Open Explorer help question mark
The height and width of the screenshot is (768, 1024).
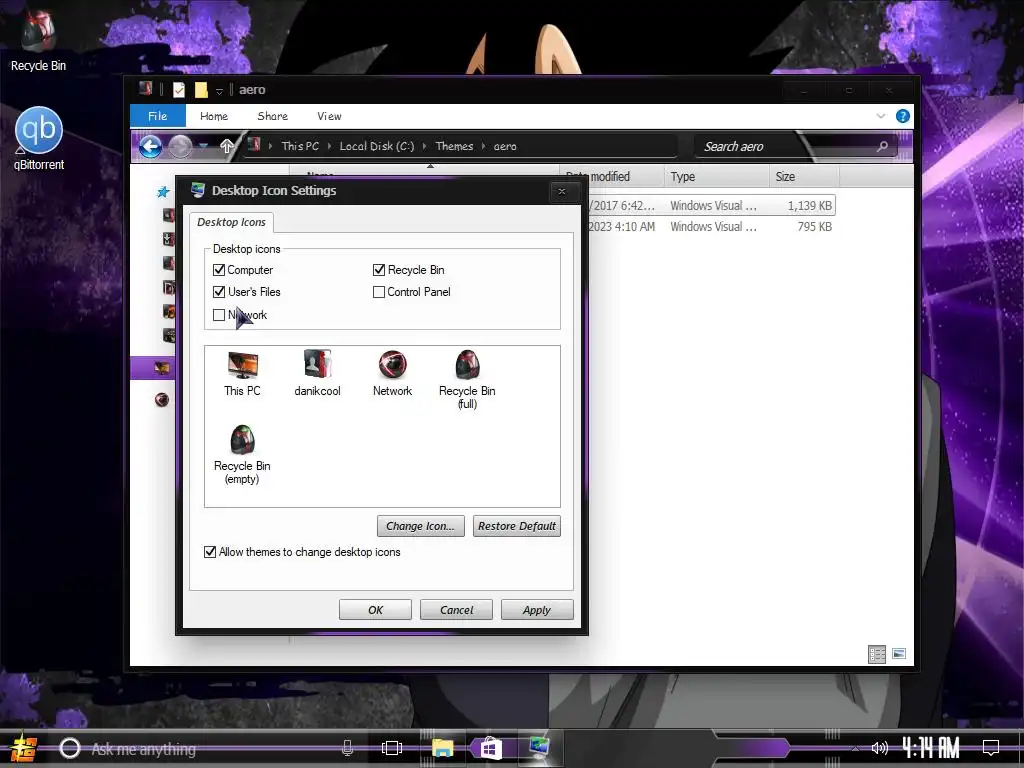[903, 116]
